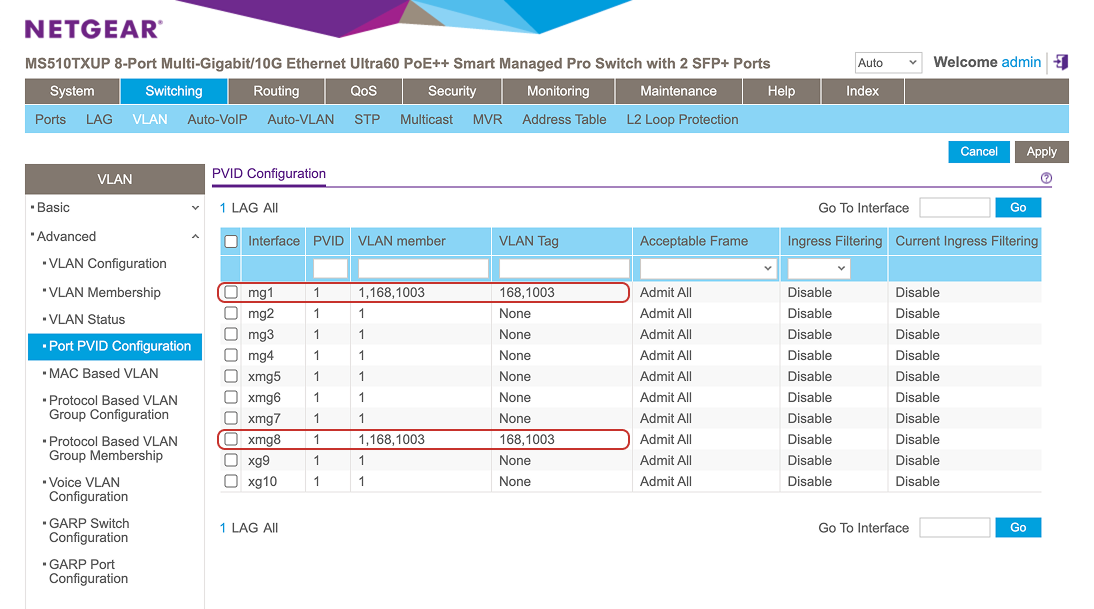Click the top LAG link
The width and height of the screenshot is (1094, 609).
tap(245, 208)
